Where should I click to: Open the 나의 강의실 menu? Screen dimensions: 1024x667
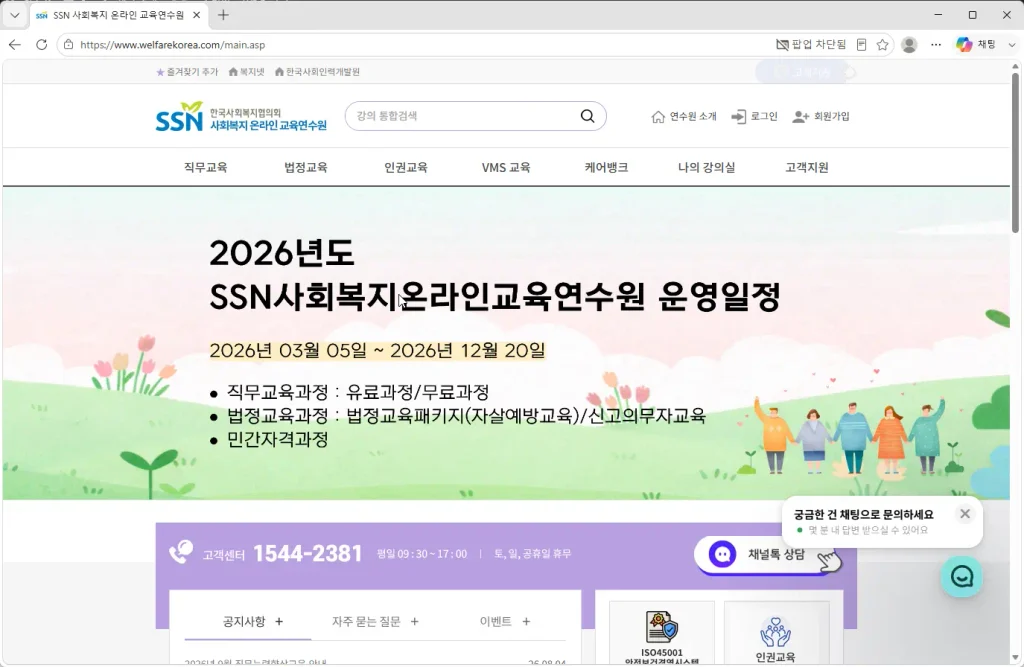tap(707, 167)
